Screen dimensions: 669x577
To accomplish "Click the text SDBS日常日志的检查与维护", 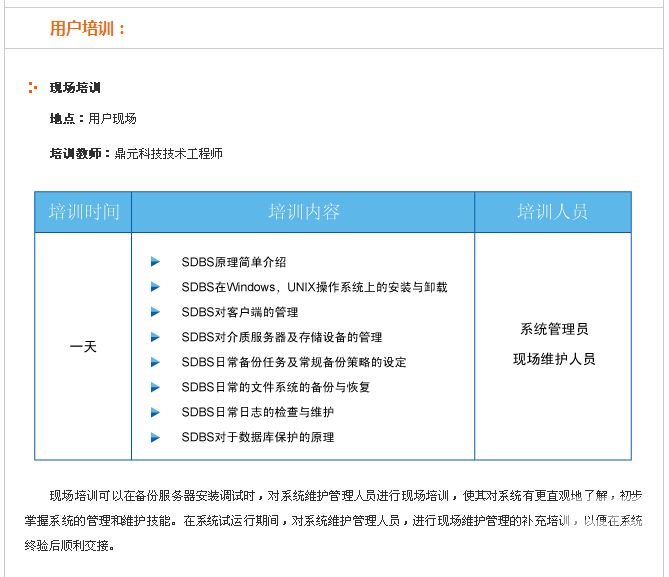I will pos(258,412).
